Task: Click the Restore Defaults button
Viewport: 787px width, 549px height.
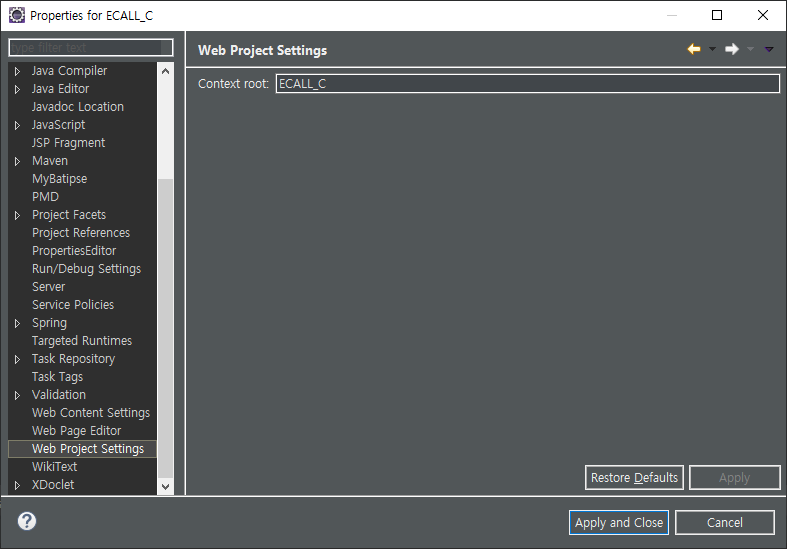Action: point(634,478)
